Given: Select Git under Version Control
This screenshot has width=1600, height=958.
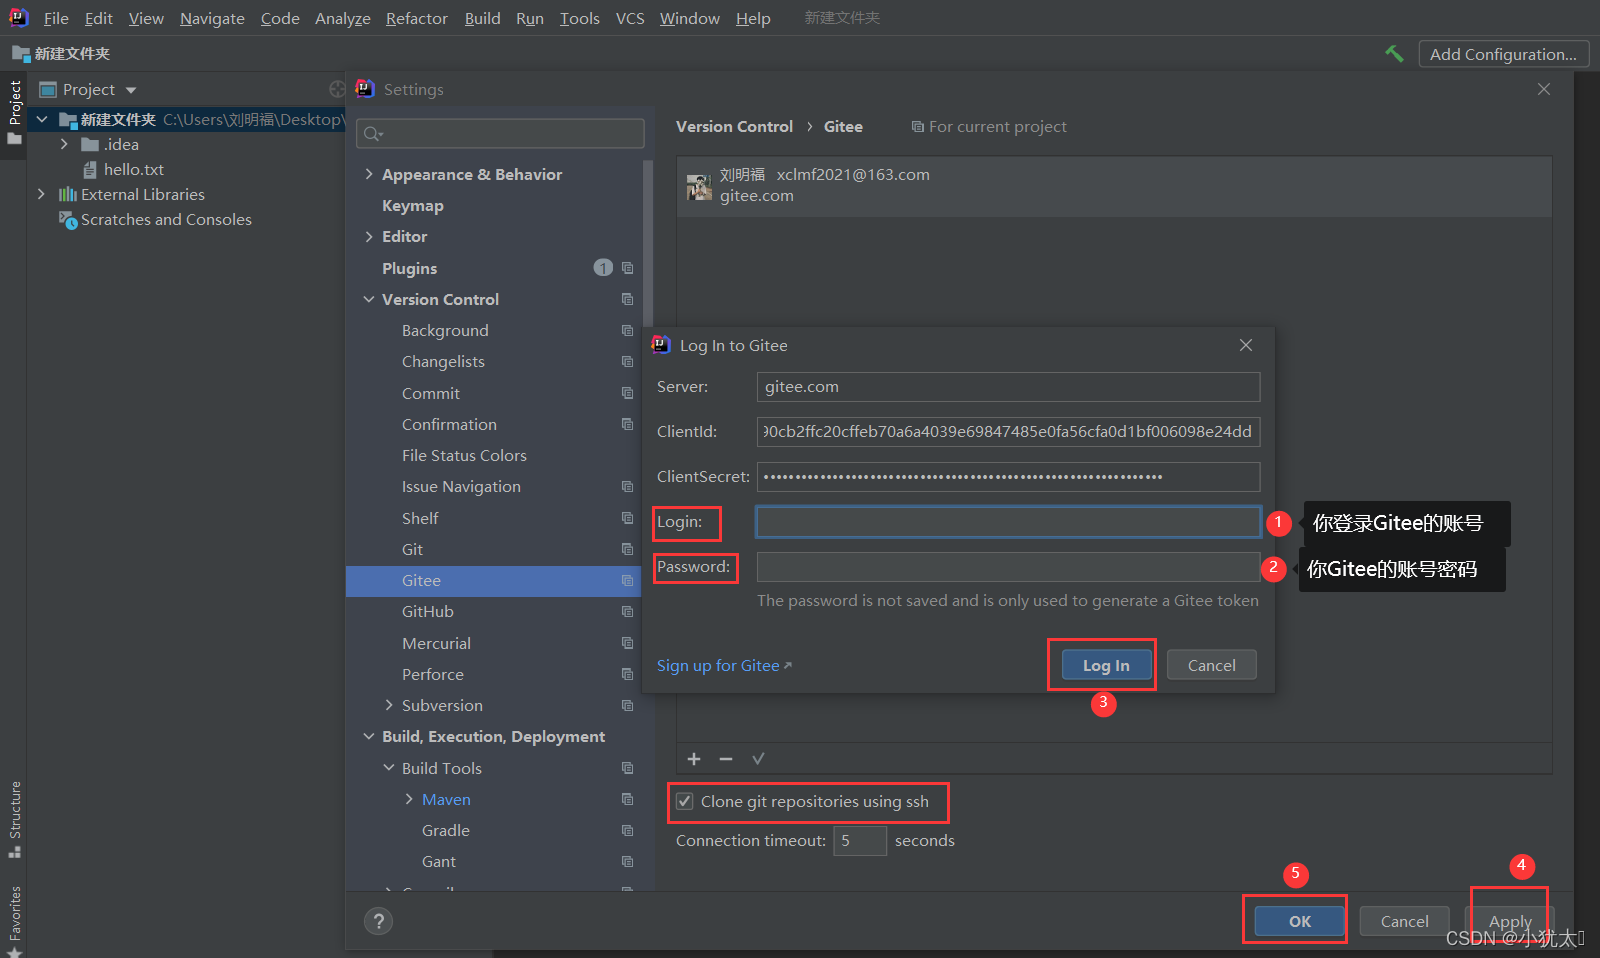Looking at the screenshot, I should (412, 549).
